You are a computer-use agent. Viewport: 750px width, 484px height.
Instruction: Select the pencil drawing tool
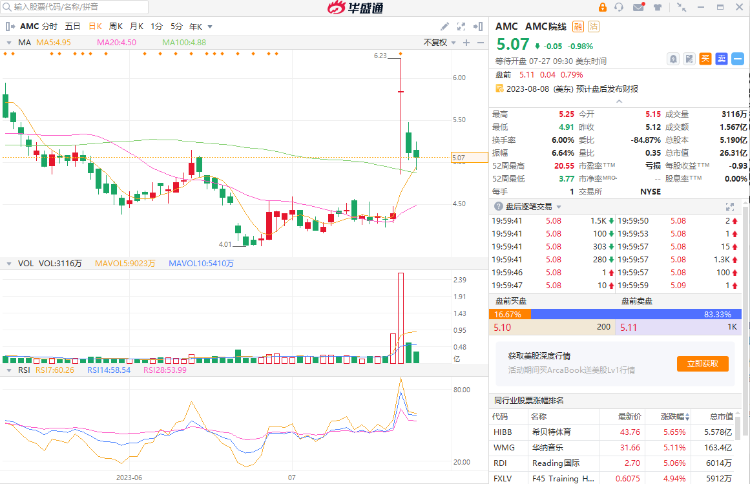pyautogui.click(x=444, y=26)
